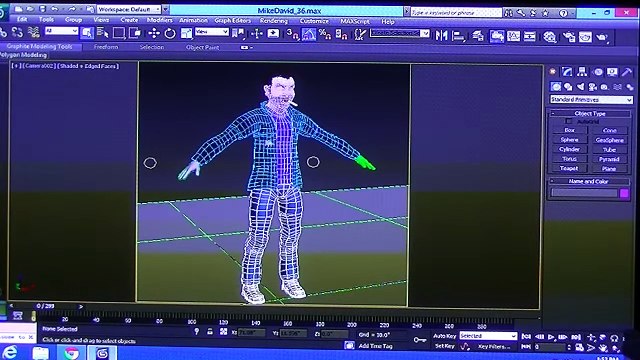Open the Standard Primitives dropdown
Screen dimensions: 640x360
[x=591, y=100]
